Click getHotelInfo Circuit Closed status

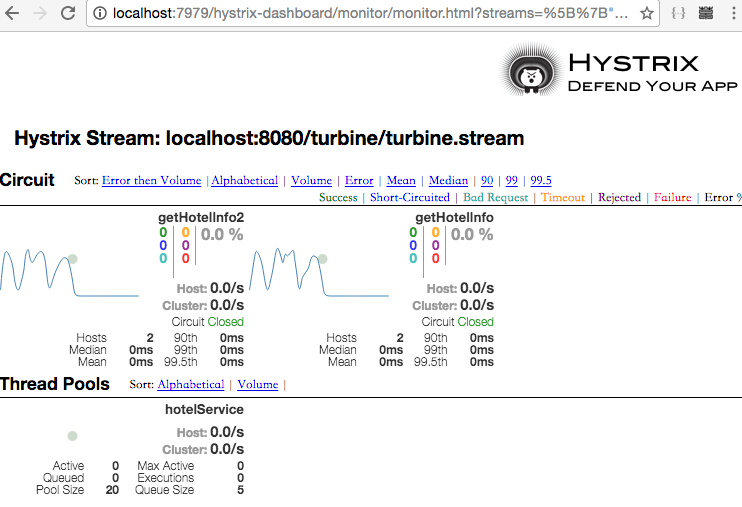[458, 322]
